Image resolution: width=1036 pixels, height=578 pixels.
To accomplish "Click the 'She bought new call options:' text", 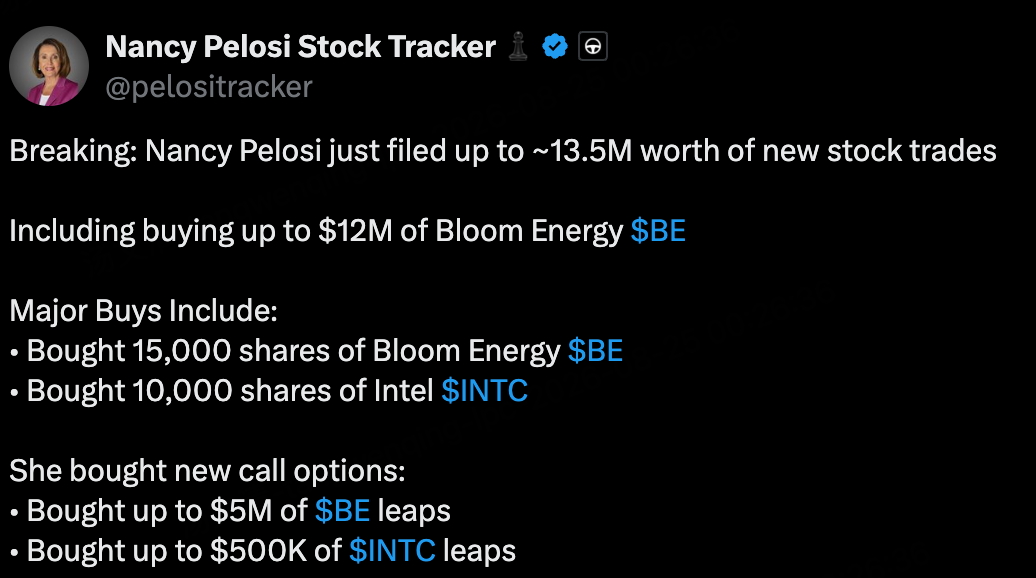I will click(207, 471).
